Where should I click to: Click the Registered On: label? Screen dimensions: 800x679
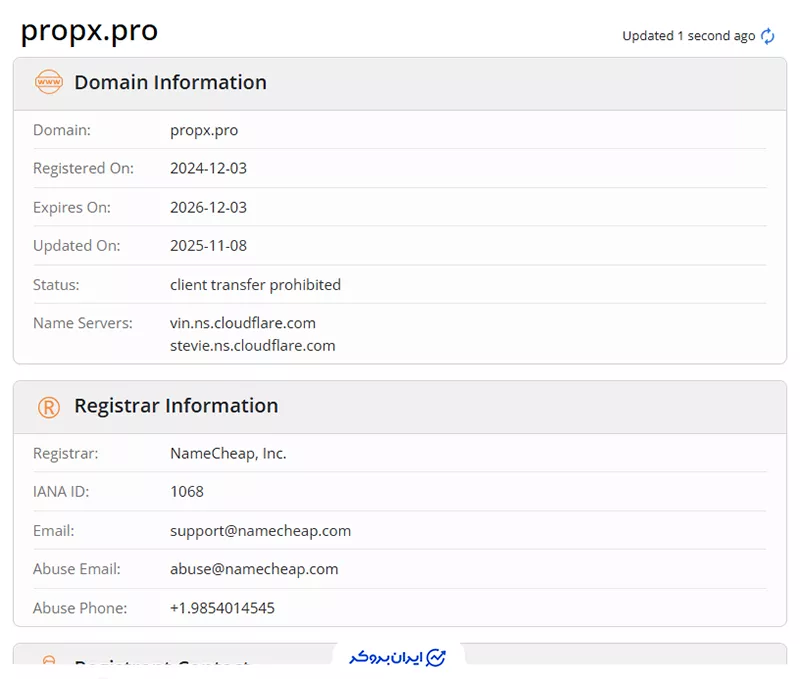coord(83,168)
